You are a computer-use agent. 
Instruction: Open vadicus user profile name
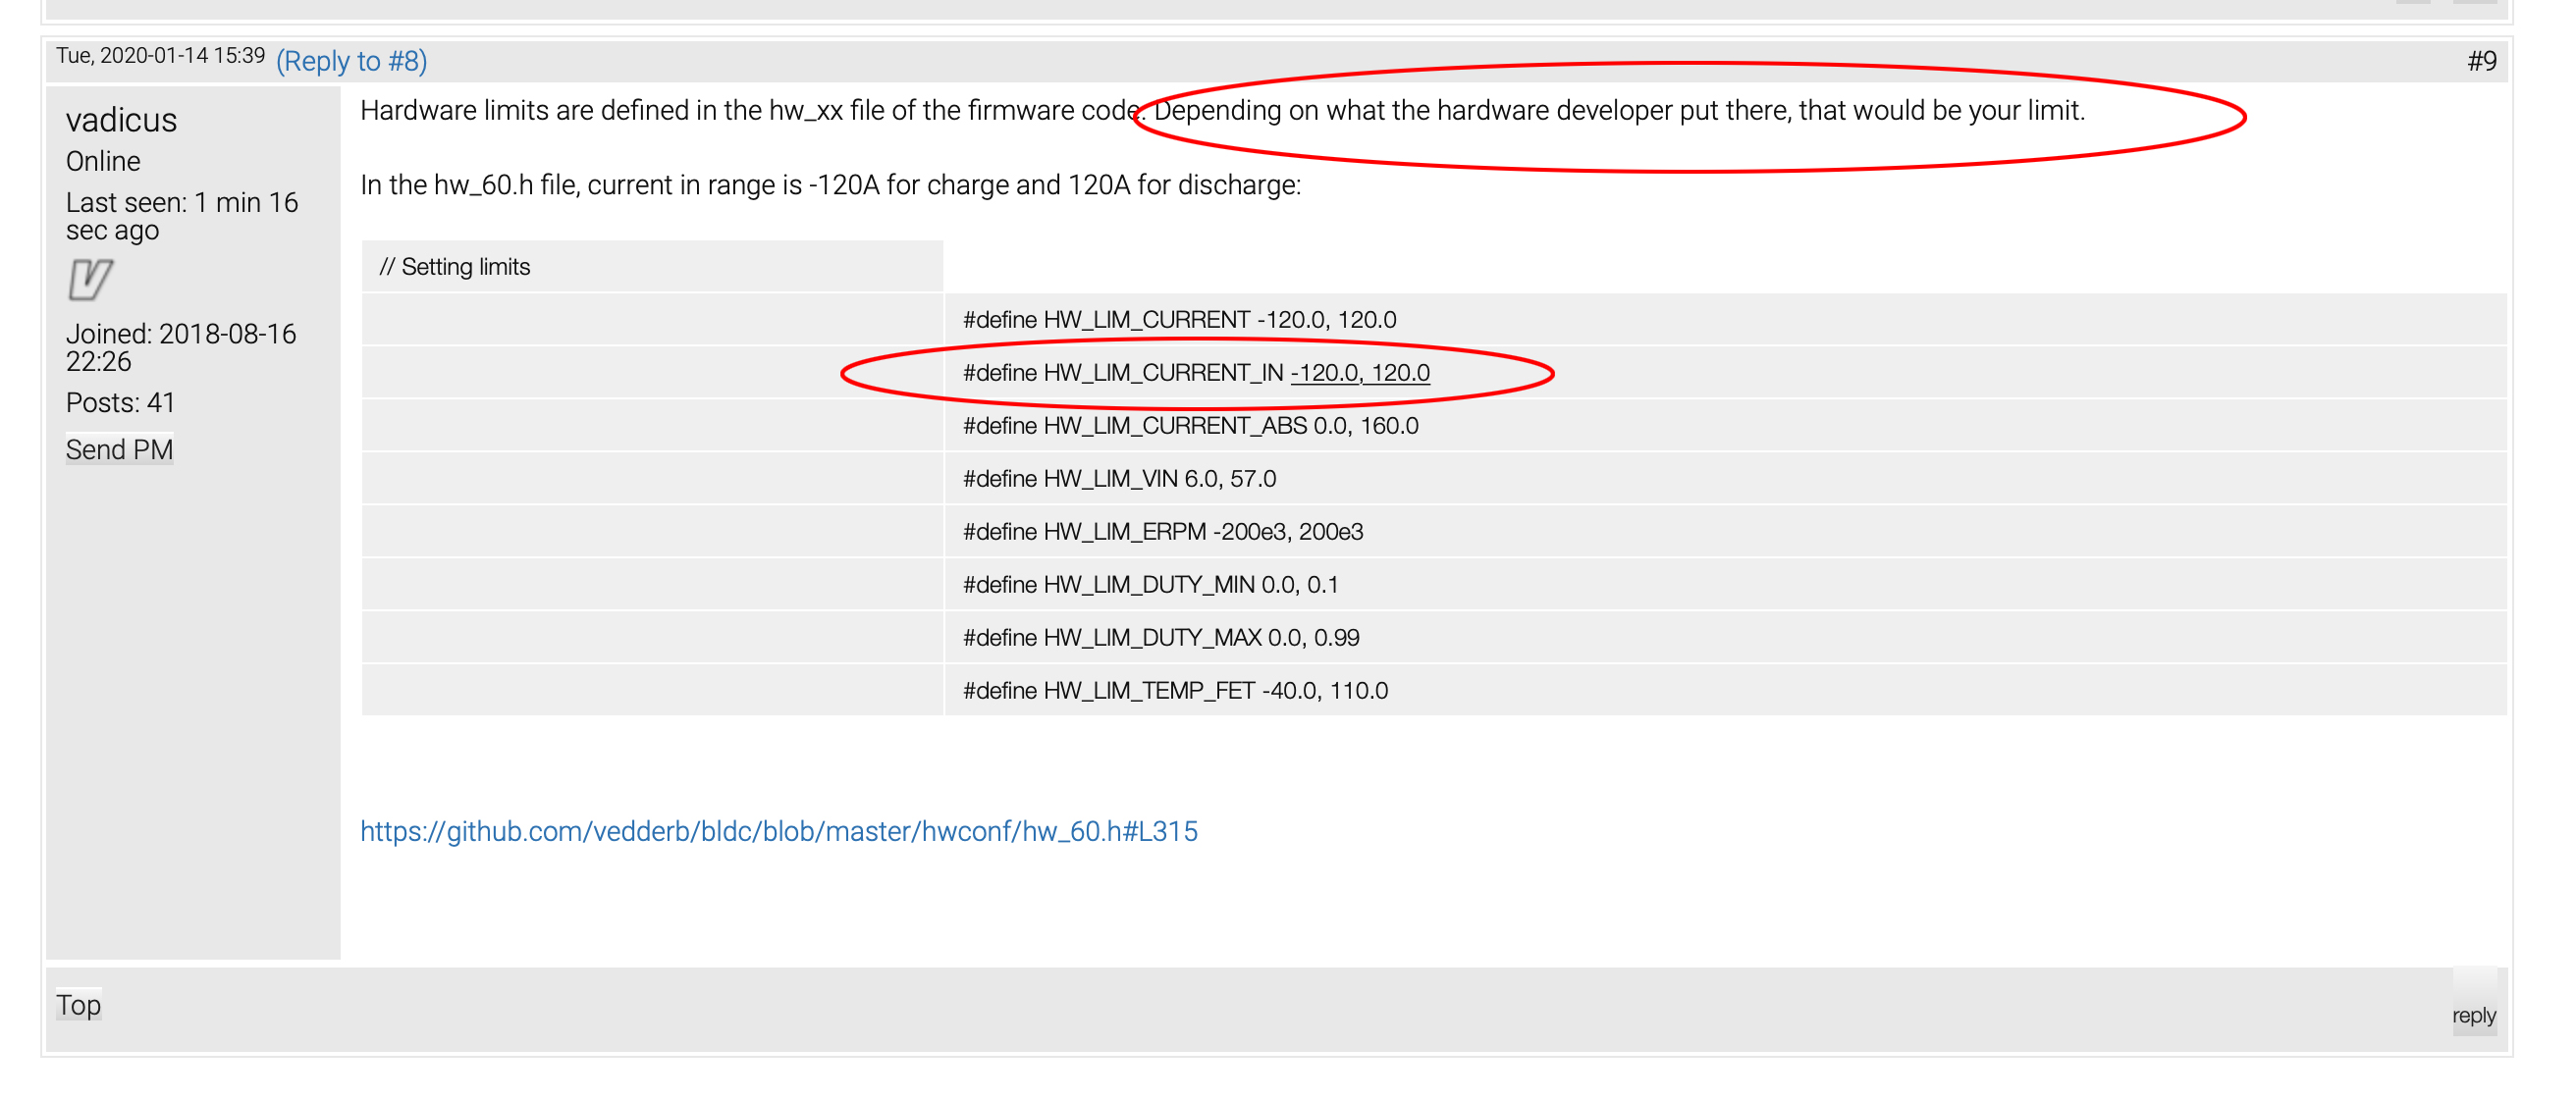click(x=121, y=120)
